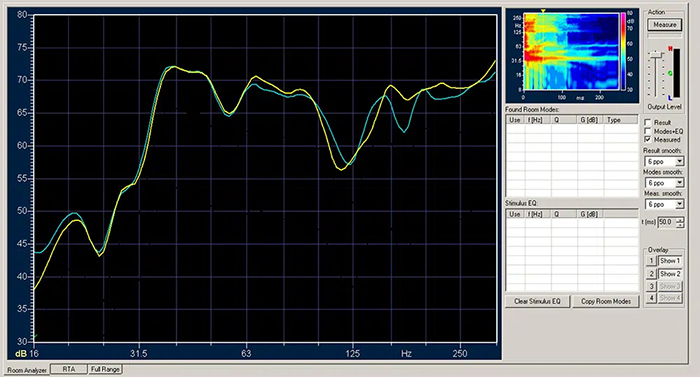Copy Room Modes to stimulus EQ
The height and width of the screenshot is (377, 700).
pos(606,302)
